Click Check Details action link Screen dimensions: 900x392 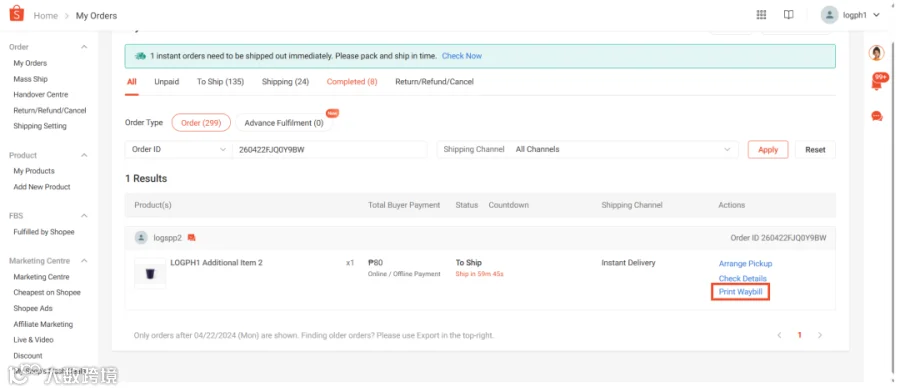point(743,278)
